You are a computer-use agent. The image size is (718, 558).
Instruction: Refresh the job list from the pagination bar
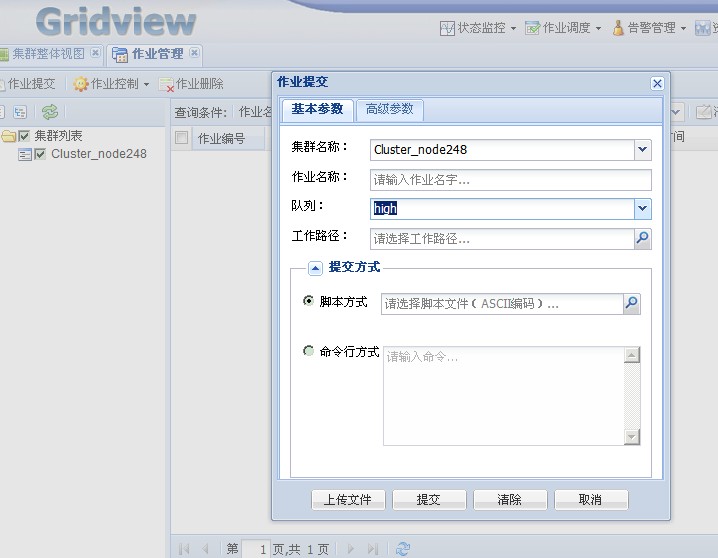coord(403,548)
